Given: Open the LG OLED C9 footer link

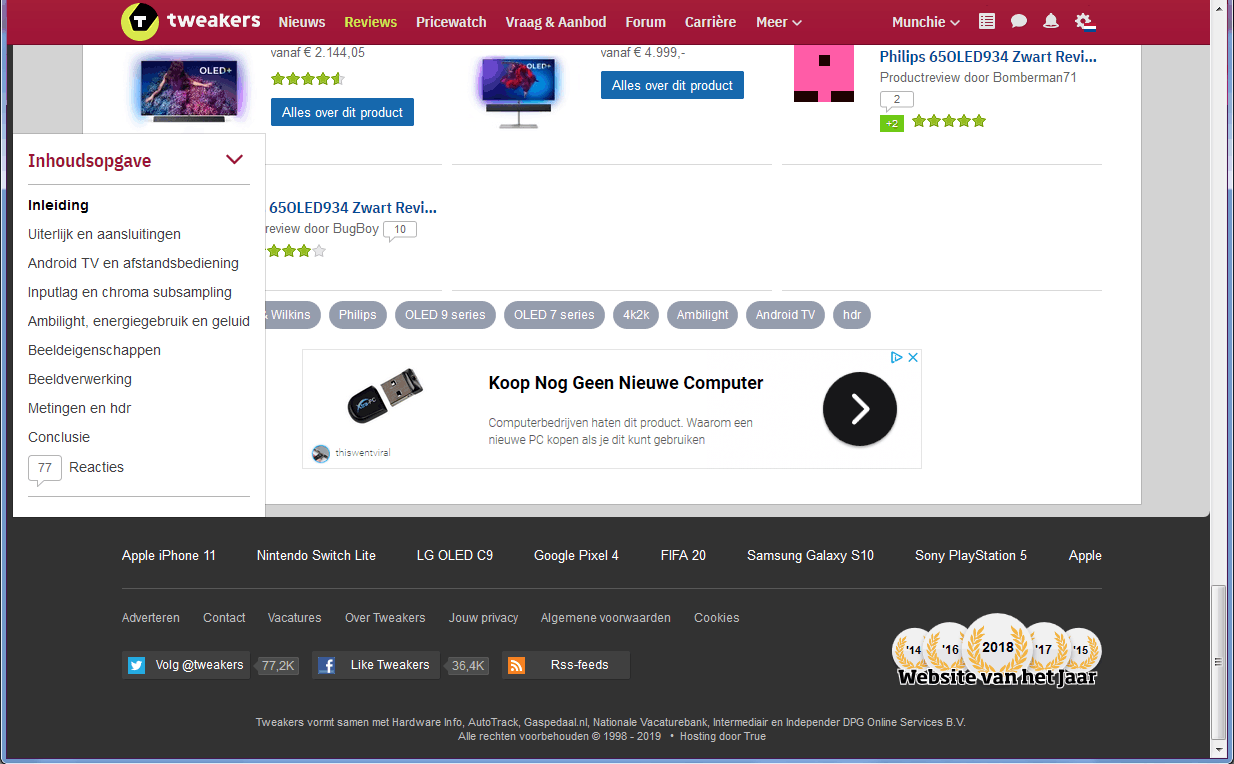Looking at the screenshot, I should (455, 555).
